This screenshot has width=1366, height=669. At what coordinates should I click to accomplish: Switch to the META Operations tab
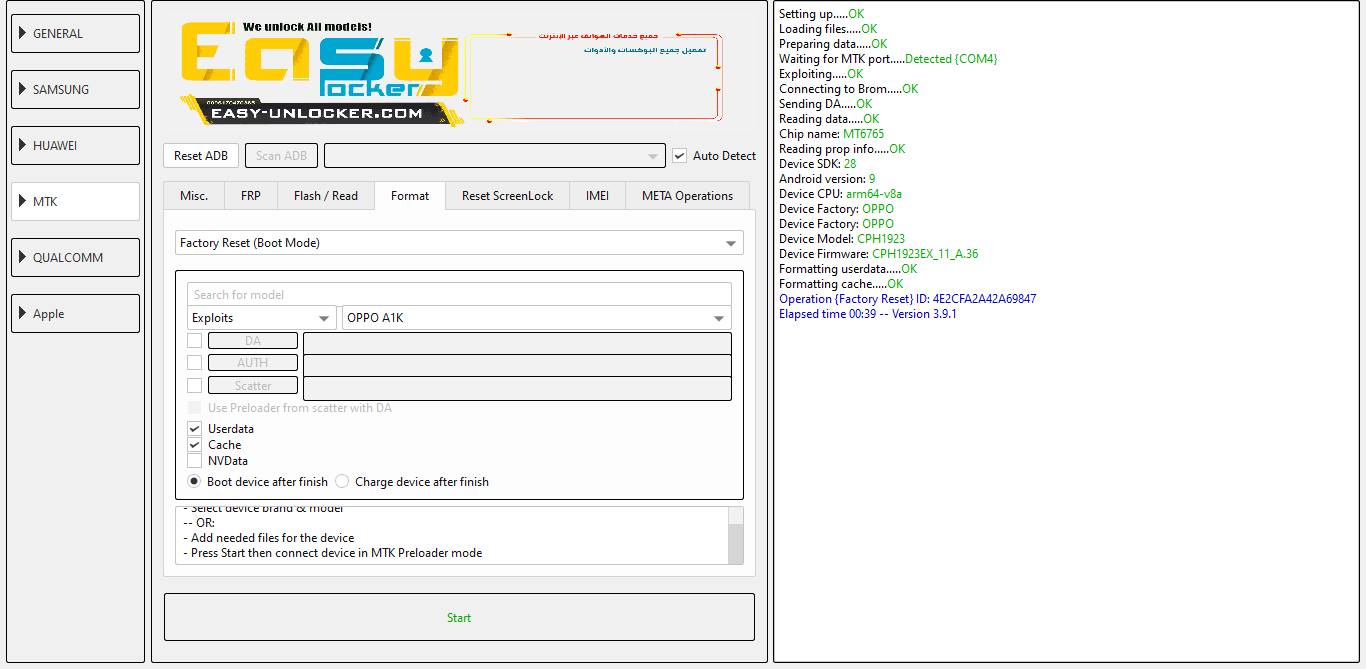[x=688, y=196]
